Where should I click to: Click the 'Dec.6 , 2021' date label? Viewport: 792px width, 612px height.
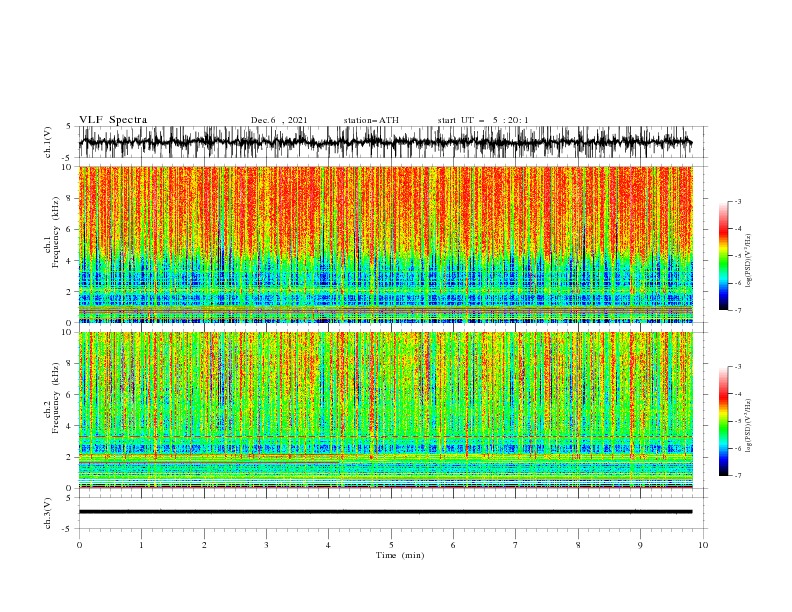click(279, 120)
